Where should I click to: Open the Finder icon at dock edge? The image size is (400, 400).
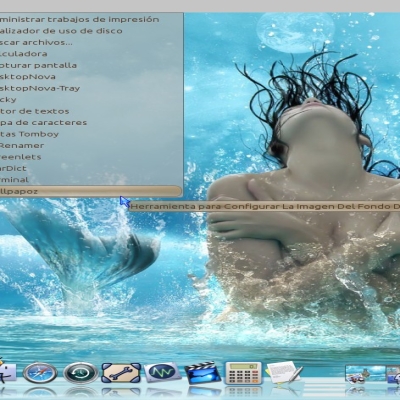(8, 372)
